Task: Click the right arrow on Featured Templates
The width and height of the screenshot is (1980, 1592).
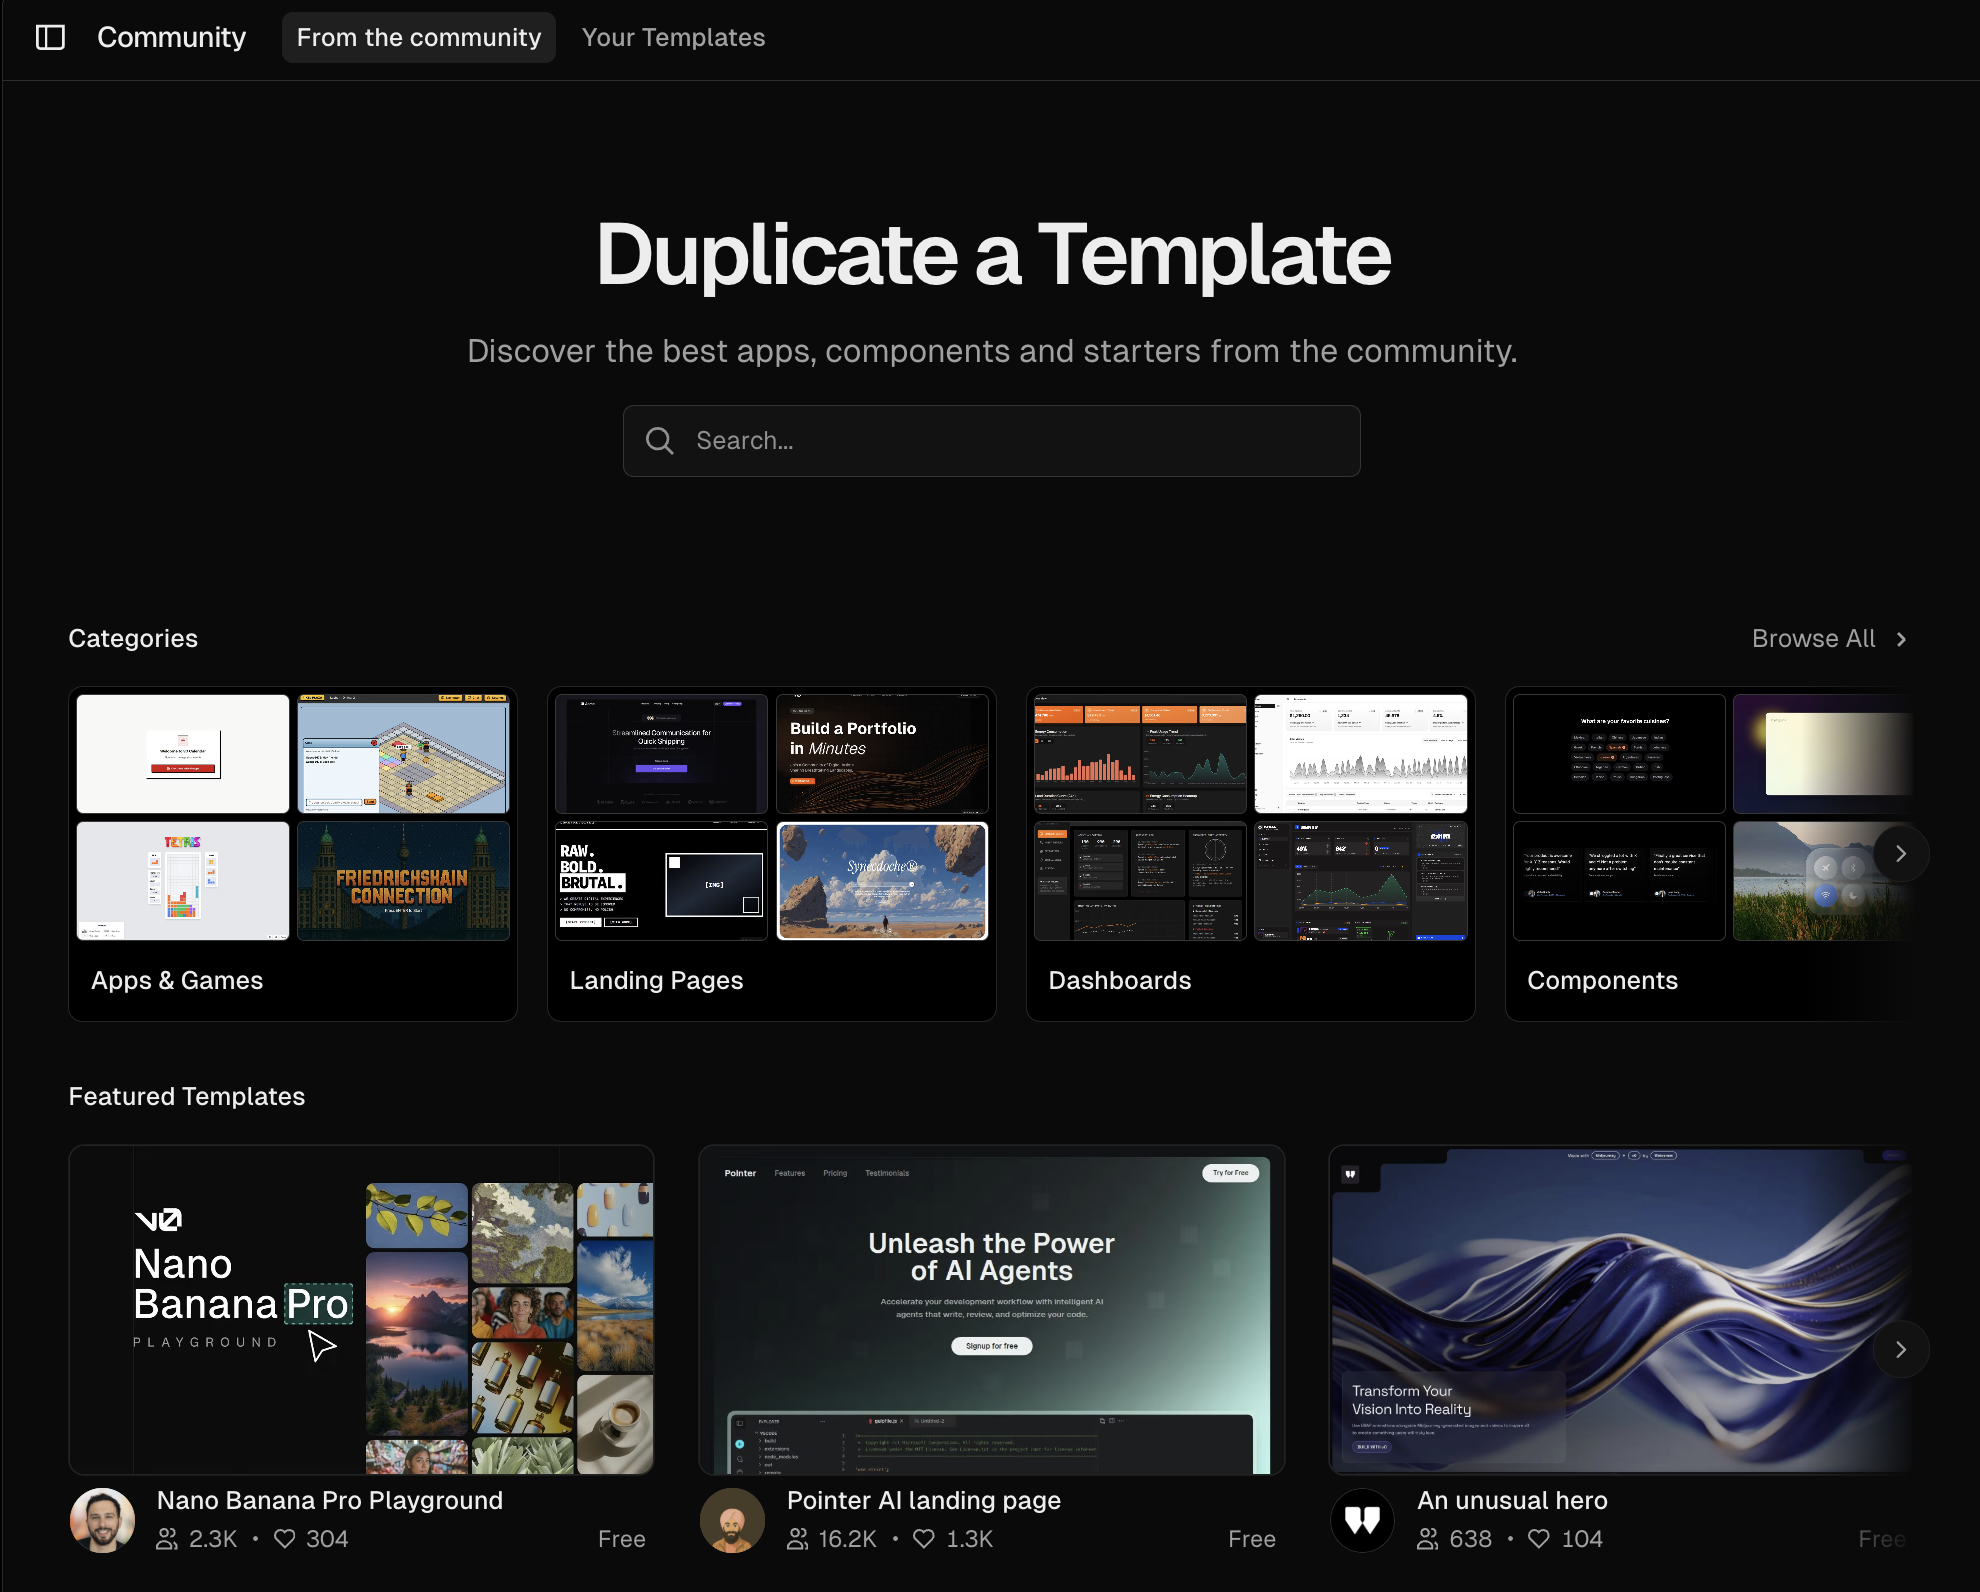Action: [x=1900, y=1349]
